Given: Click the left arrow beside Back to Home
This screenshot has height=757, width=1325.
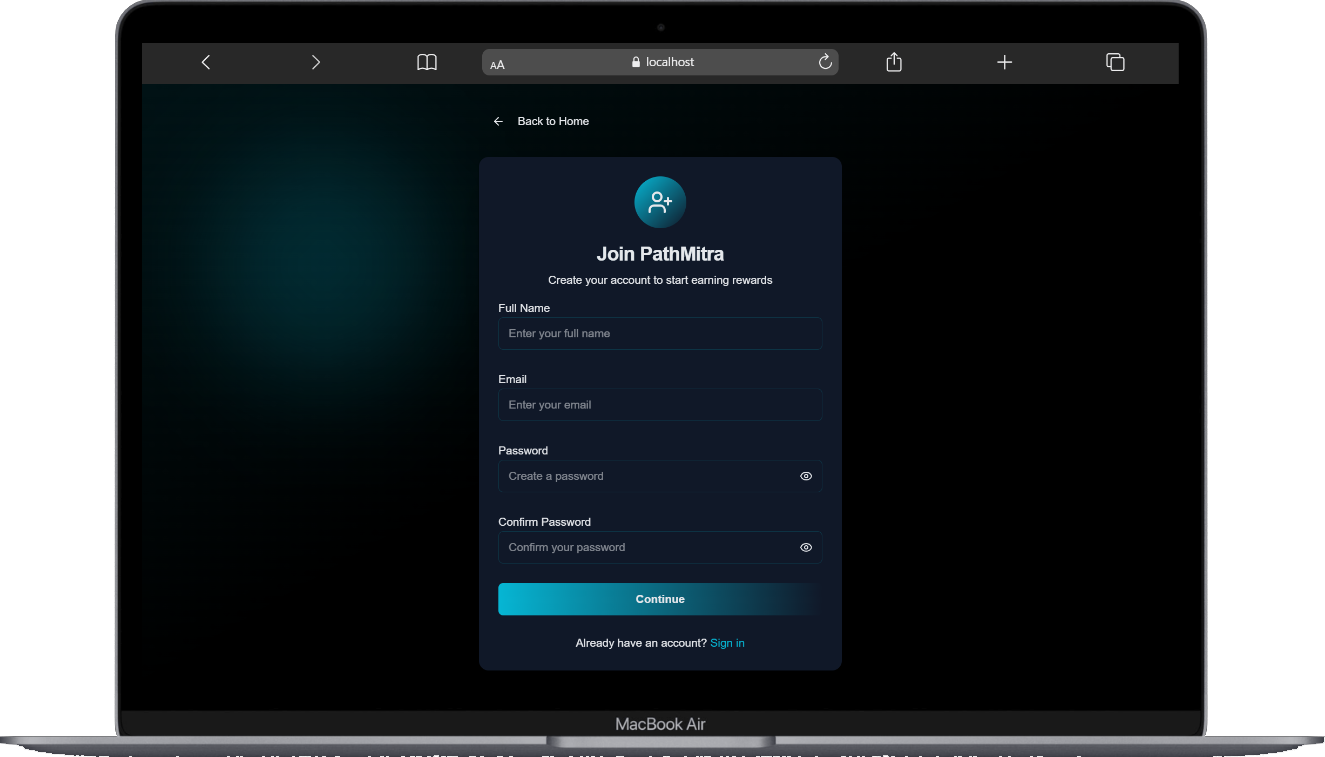Looking at the screenshot, I should 498,121.
